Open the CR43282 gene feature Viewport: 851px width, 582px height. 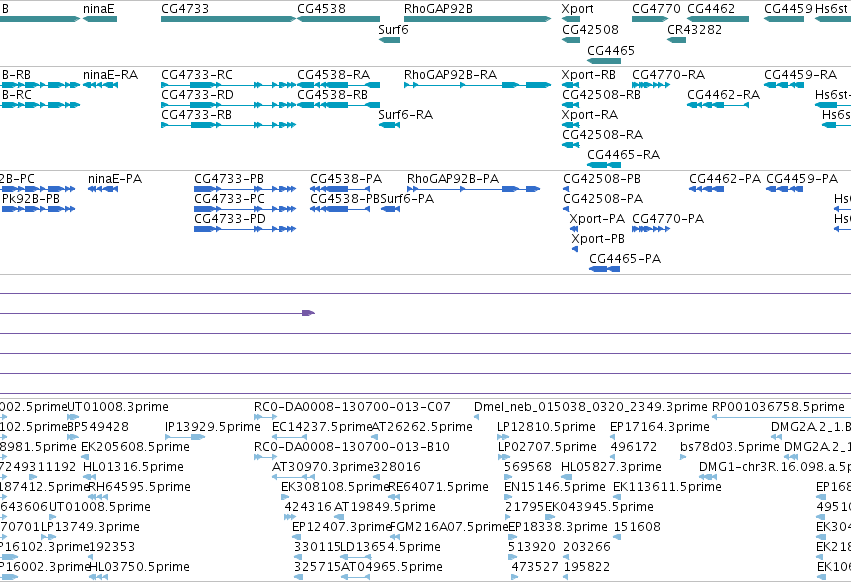tap(676, 40)
